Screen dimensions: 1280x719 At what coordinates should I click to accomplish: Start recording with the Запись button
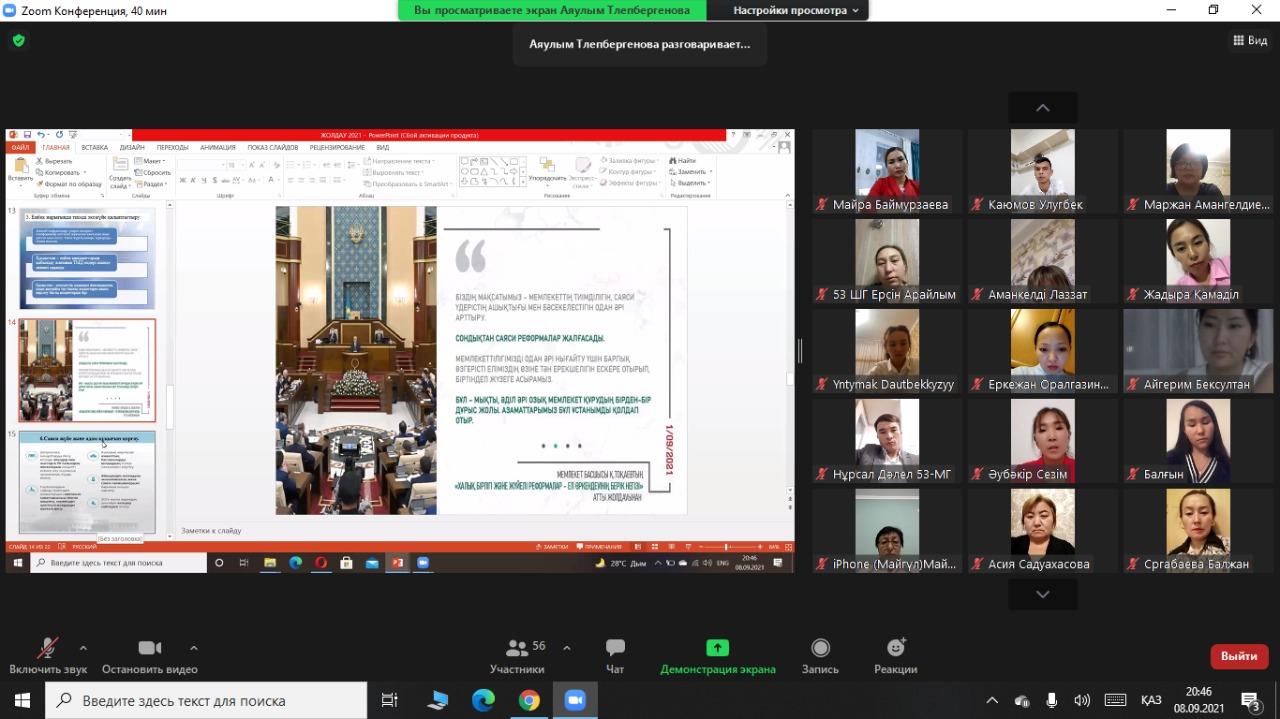[x=820, y=648]
